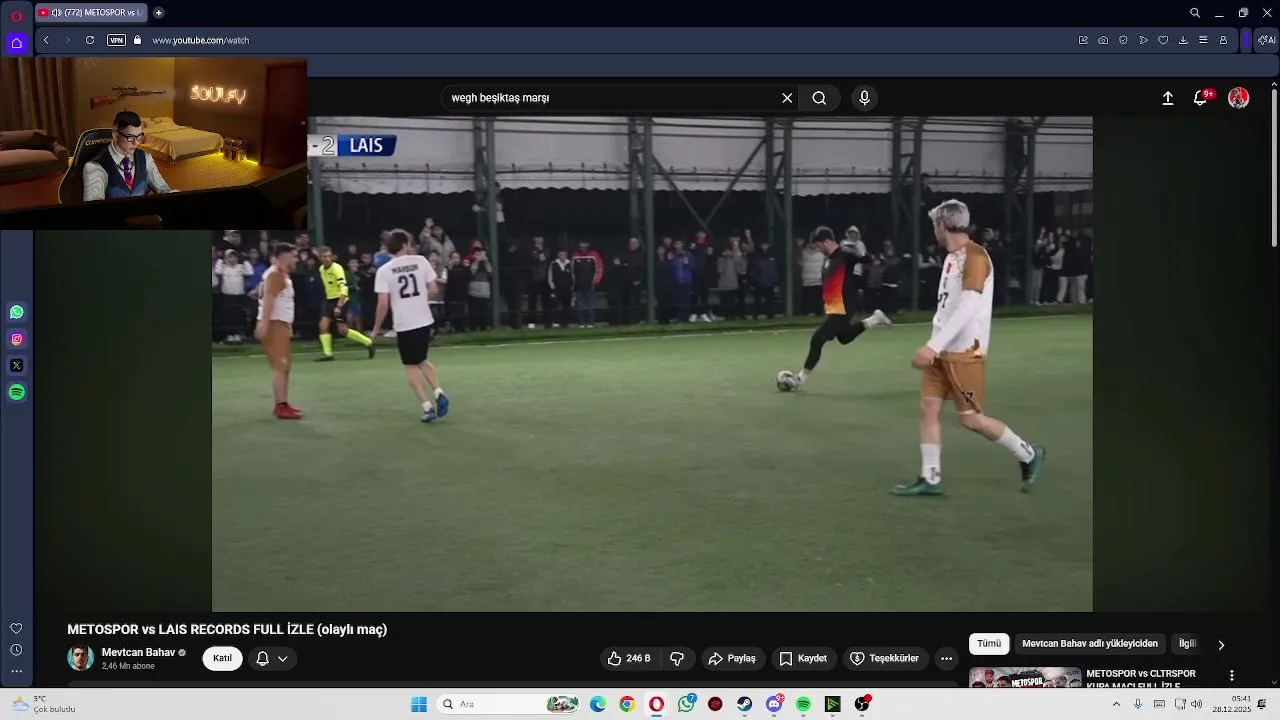The image size is (1280, 720).
Task: Open Microsoft Edge from the taskbar
Action: coord(598,704)
